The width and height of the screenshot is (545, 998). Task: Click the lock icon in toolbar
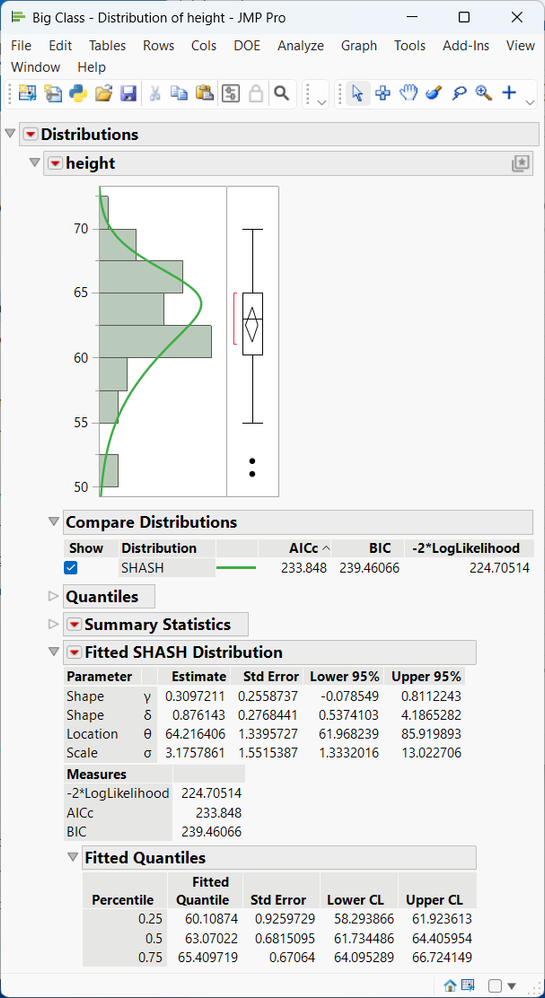[255, 94]
